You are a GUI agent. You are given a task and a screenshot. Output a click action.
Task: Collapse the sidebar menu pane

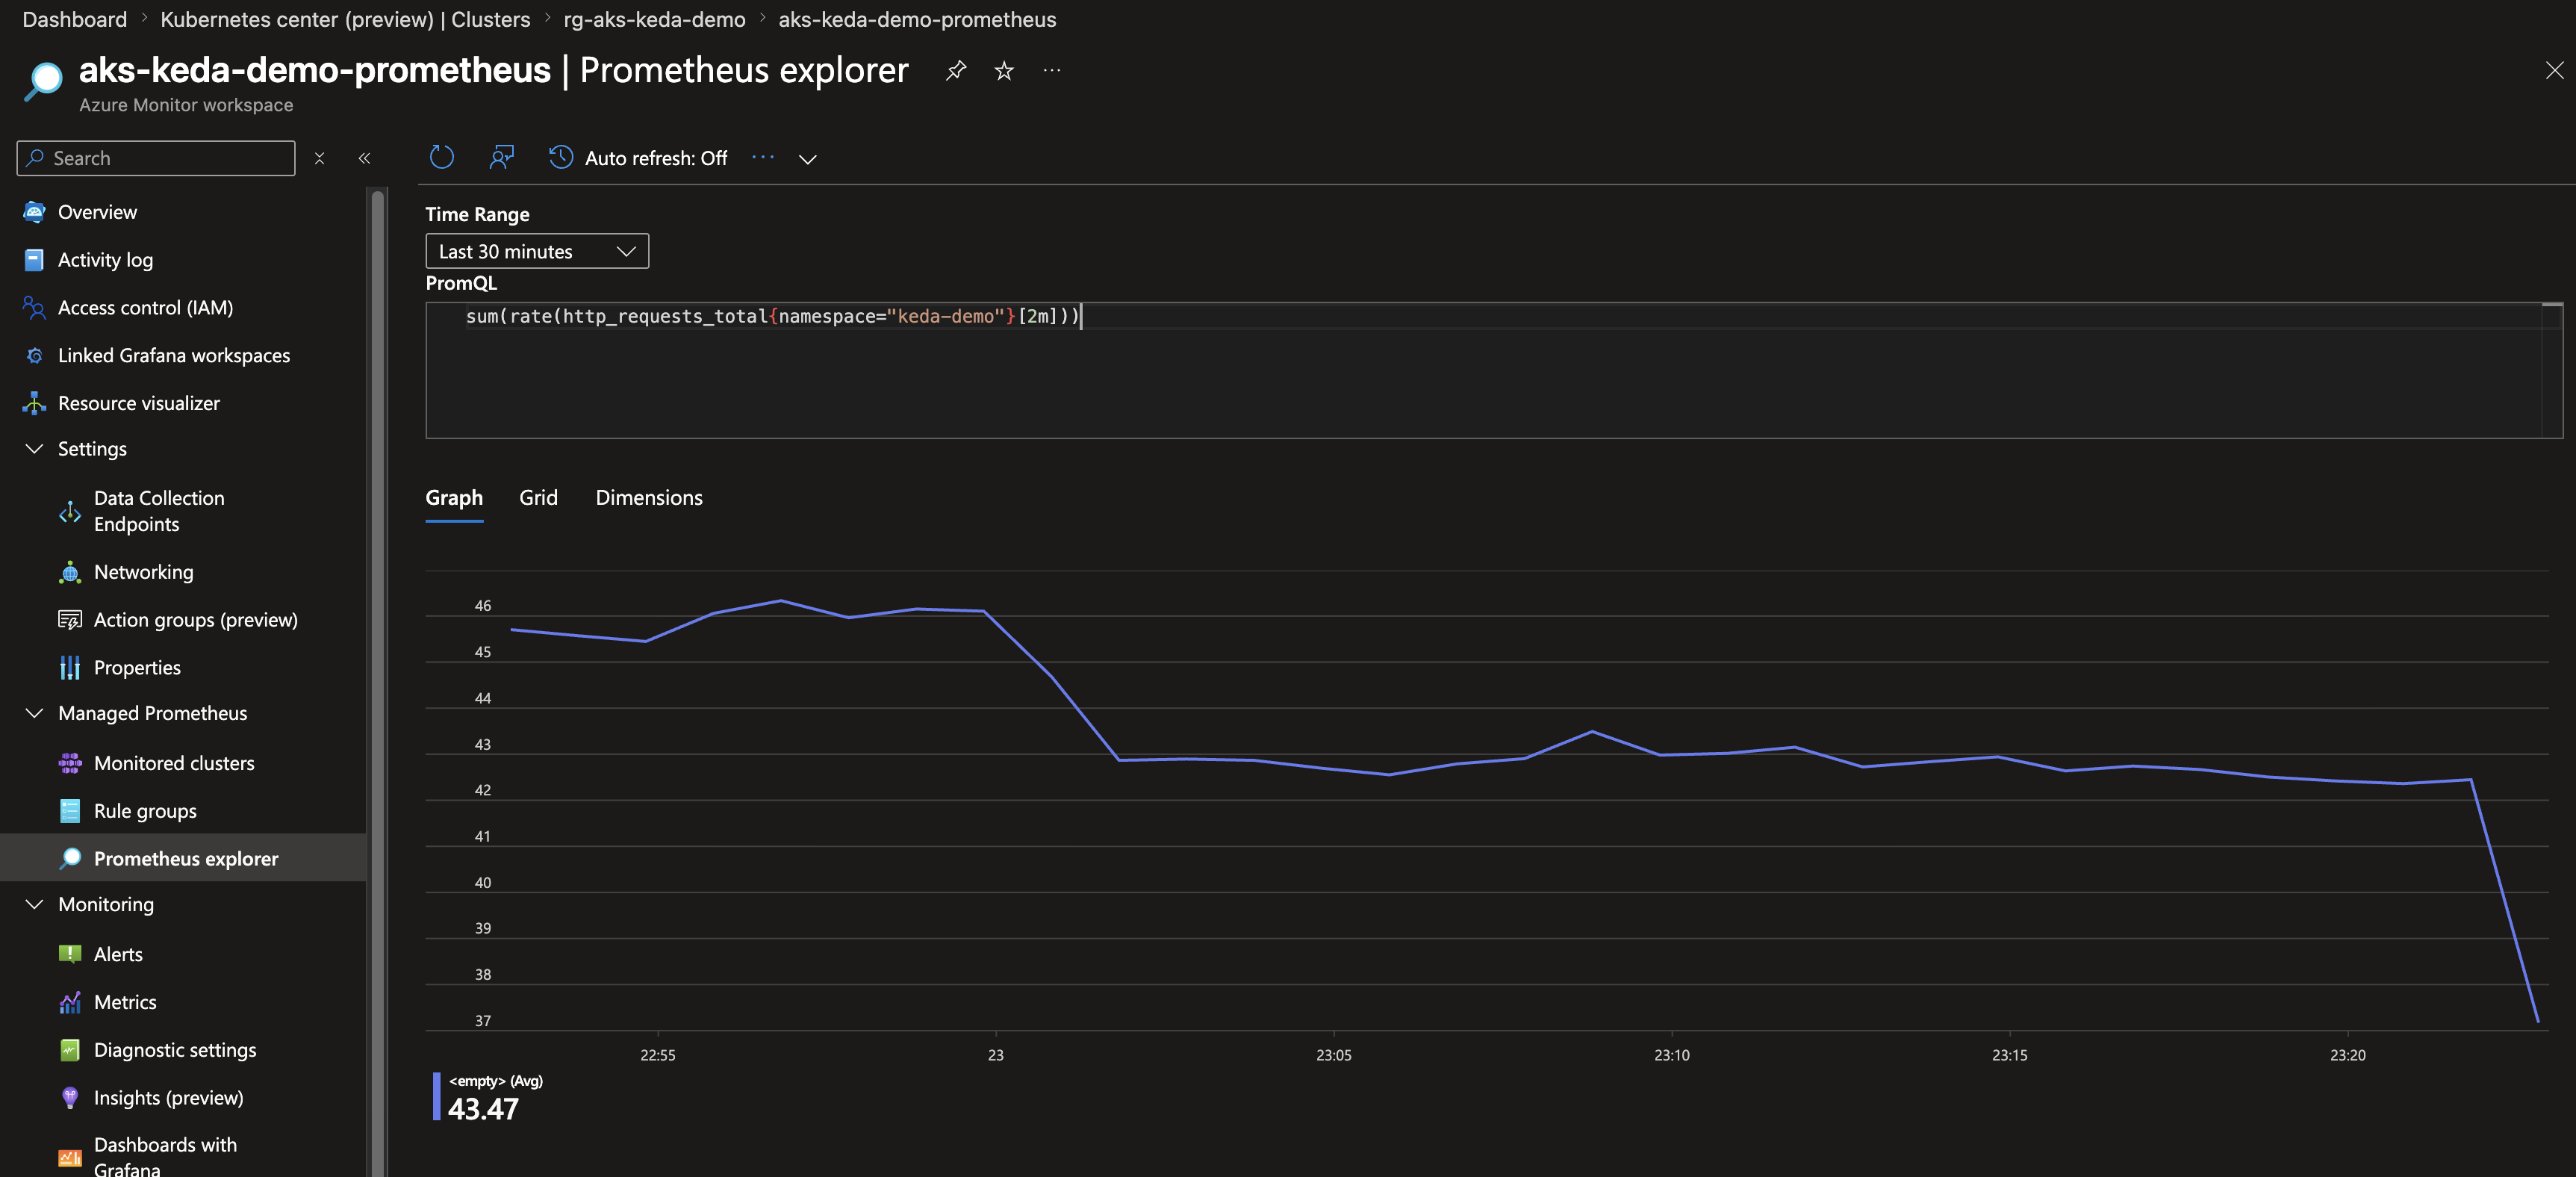(365, 158)
